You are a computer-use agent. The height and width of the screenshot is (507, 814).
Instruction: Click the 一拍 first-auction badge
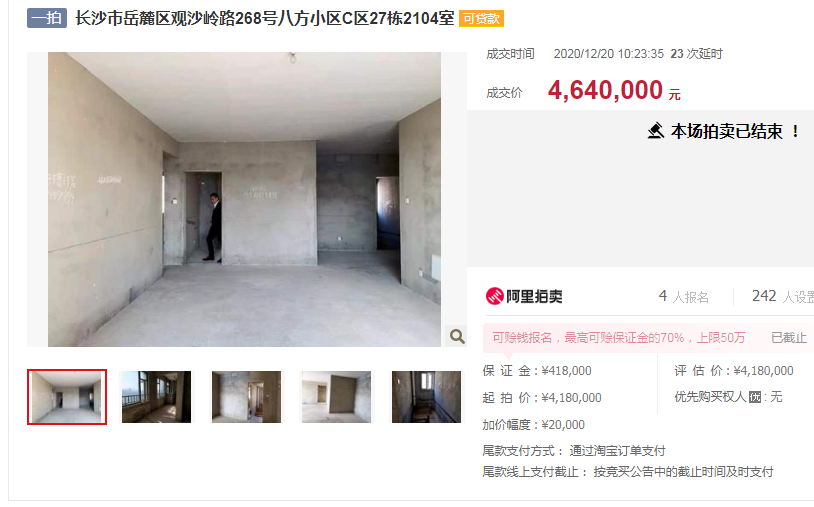click(x=47, y=18)
